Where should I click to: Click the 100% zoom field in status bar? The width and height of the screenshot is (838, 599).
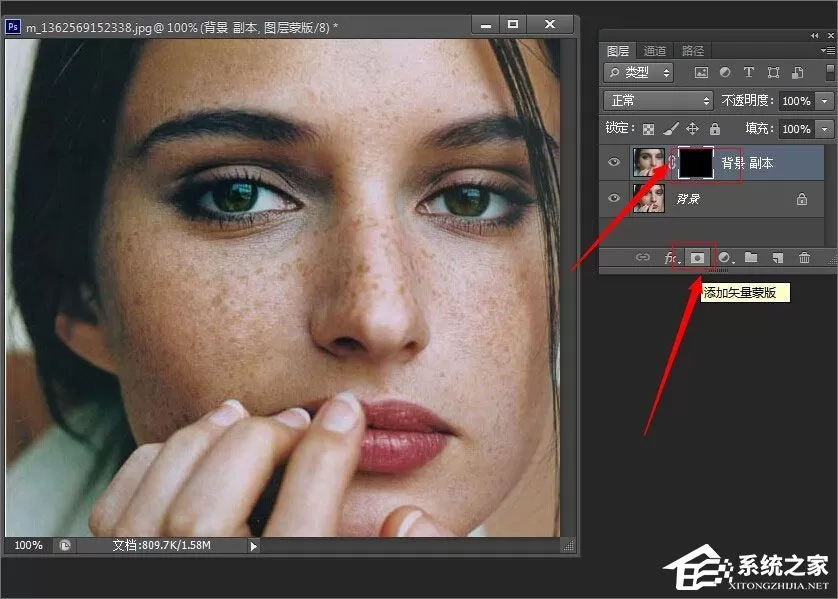(x=28, y=545)
